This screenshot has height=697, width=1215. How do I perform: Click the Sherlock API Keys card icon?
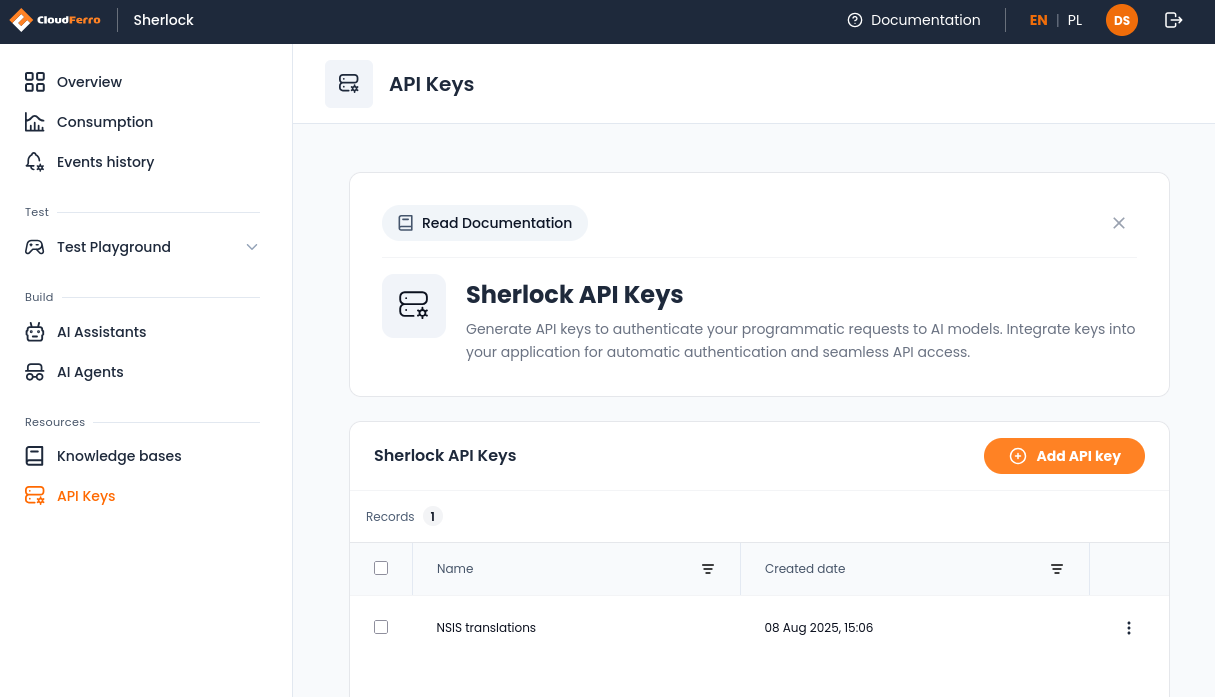click(414, 306)
